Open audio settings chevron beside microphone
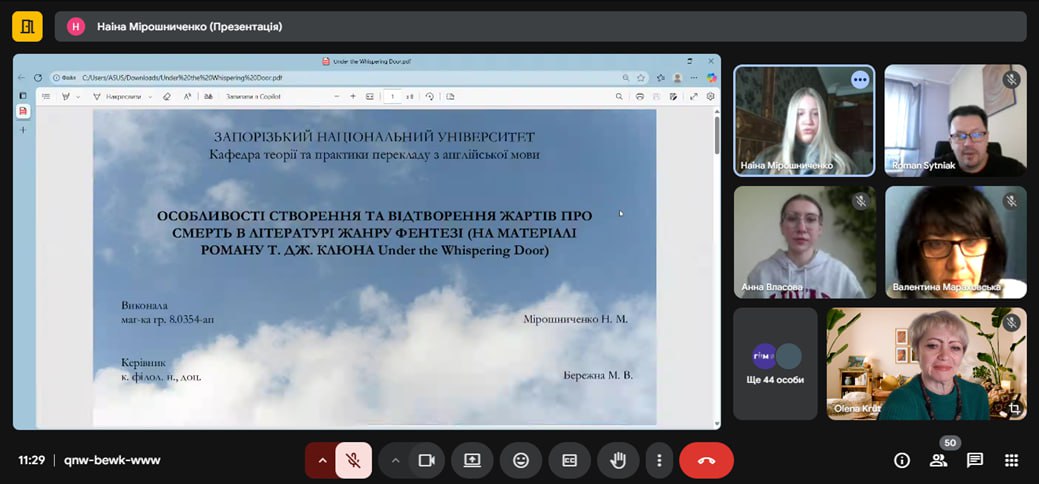The width and height of the screenshot is (1039, 484). click(x=322, y=460)
